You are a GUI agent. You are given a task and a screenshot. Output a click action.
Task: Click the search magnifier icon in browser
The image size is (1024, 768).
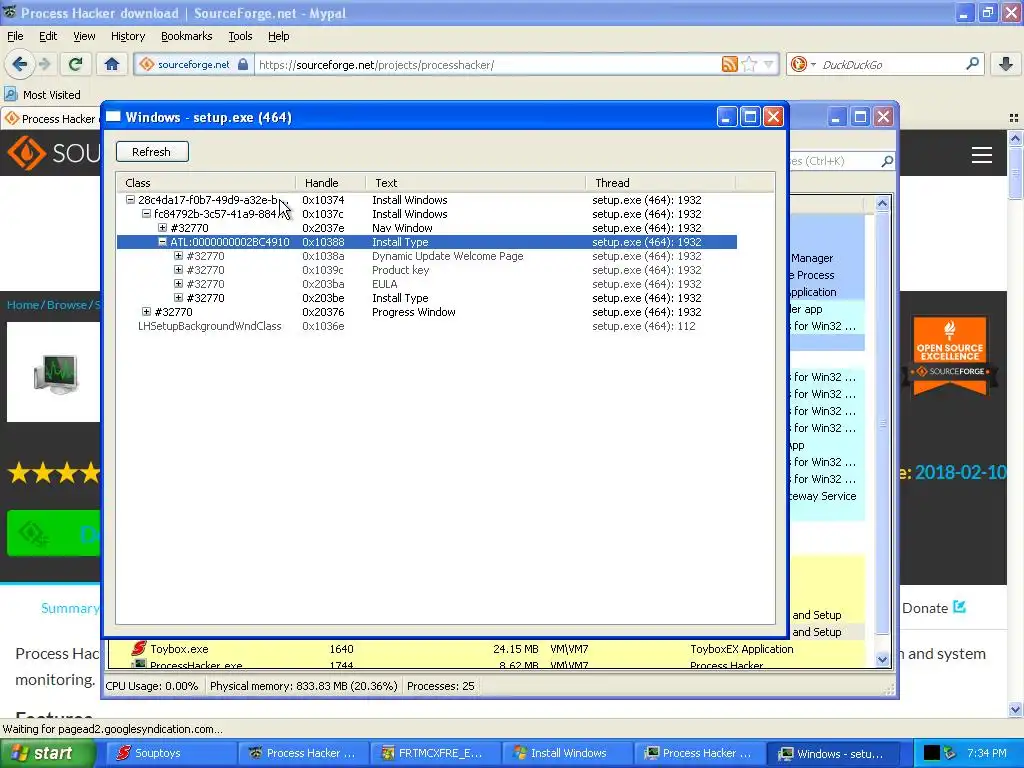972,64
